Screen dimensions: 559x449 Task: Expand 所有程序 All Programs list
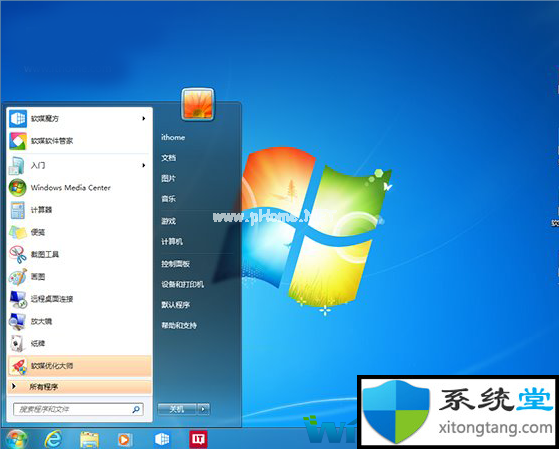point(79,387)
